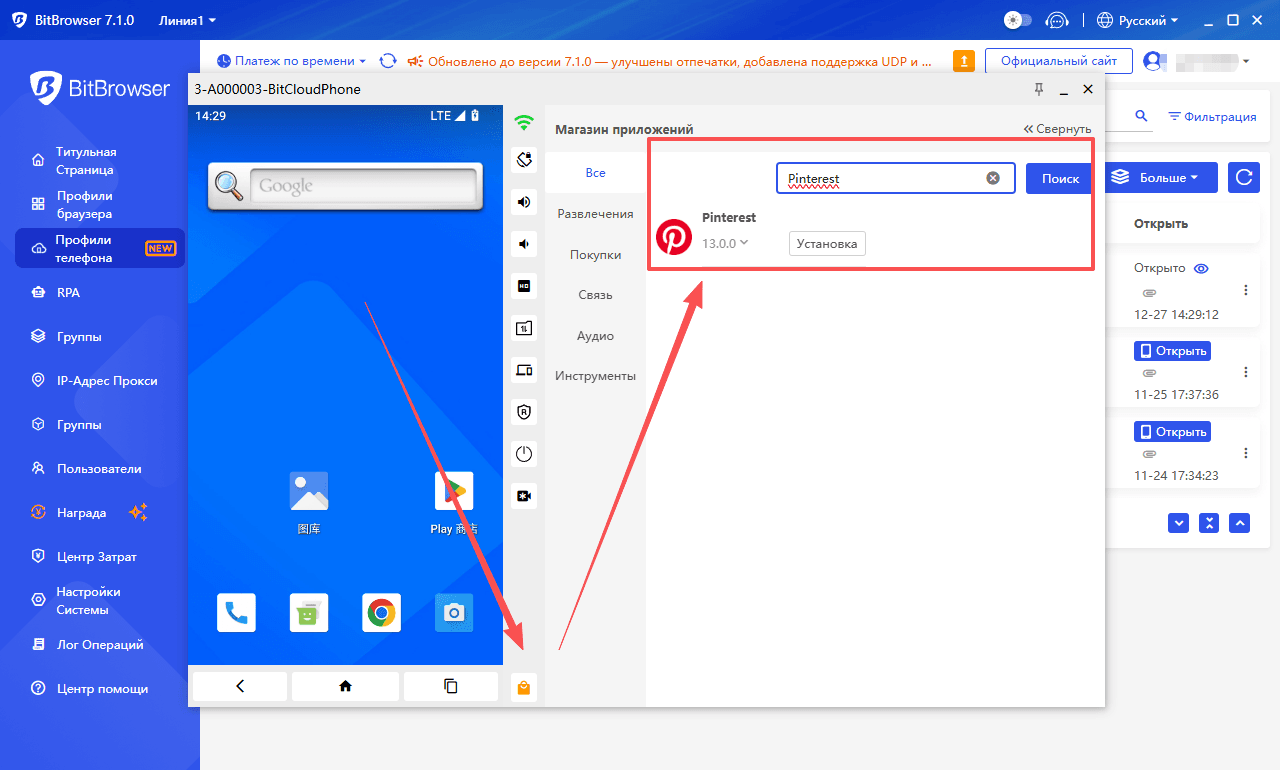Rotate the cloud phone screen
Image resolution: width=1280 pixels, height=770 pixels.
[524, 160]
